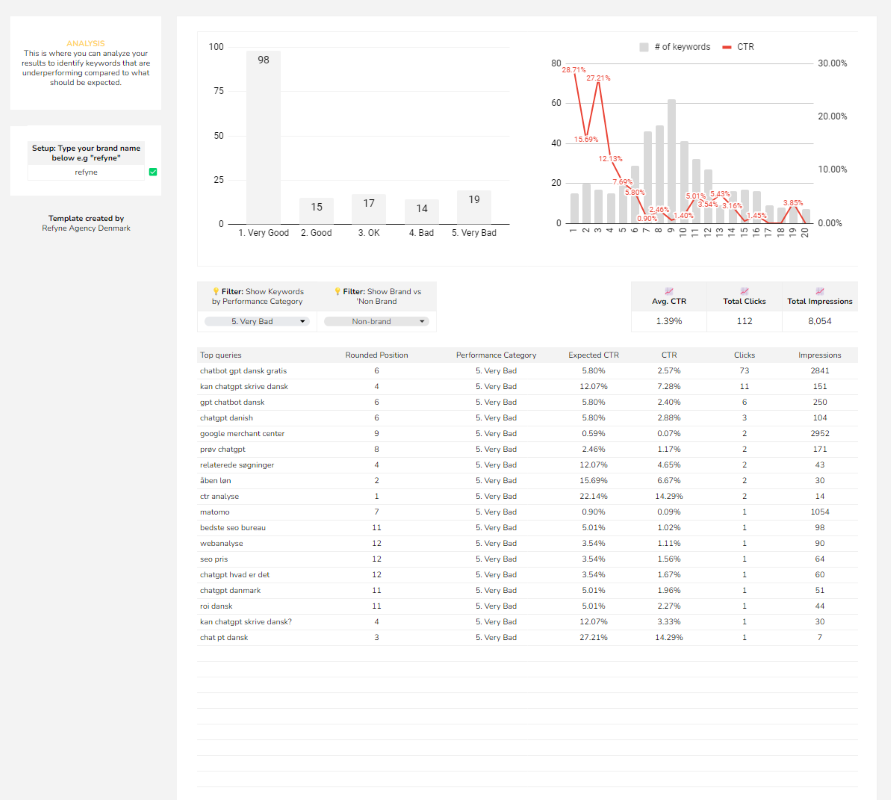Click the query "ctr analyse"
The image size is (891, 800).
pyautogui.click(x=219, y=497)
